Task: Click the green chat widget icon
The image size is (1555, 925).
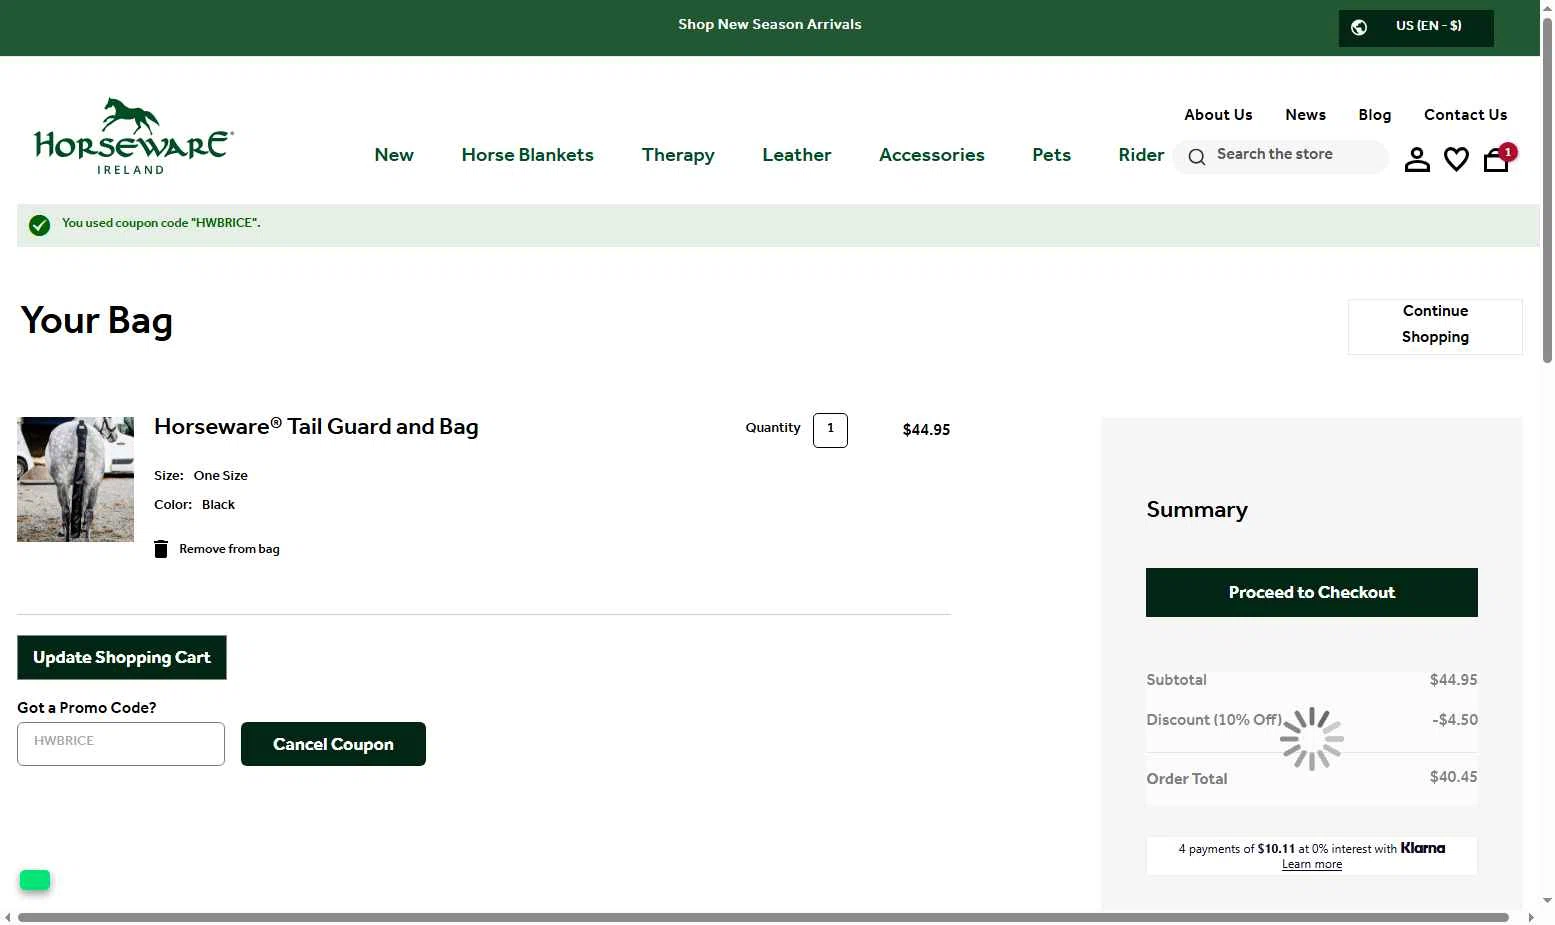Action: pyautogui.click(x=35, y=880)
